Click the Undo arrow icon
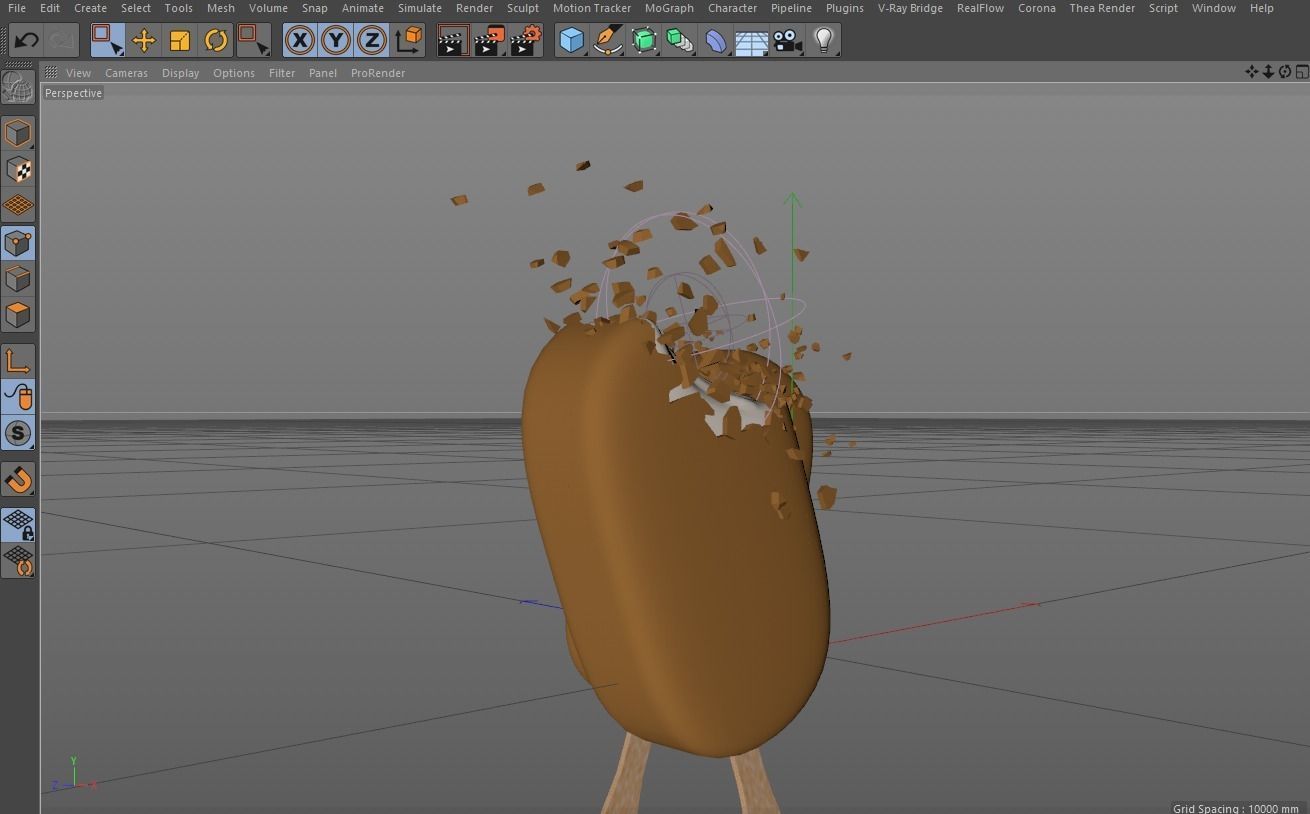 26,41
